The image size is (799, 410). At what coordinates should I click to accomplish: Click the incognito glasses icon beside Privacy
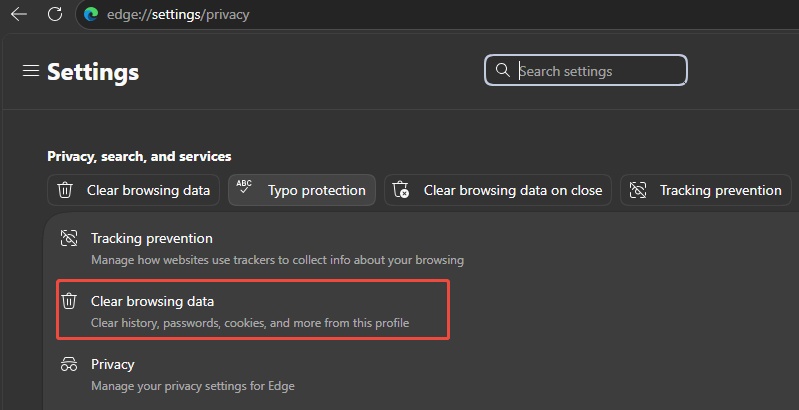[x=69, y=364]
